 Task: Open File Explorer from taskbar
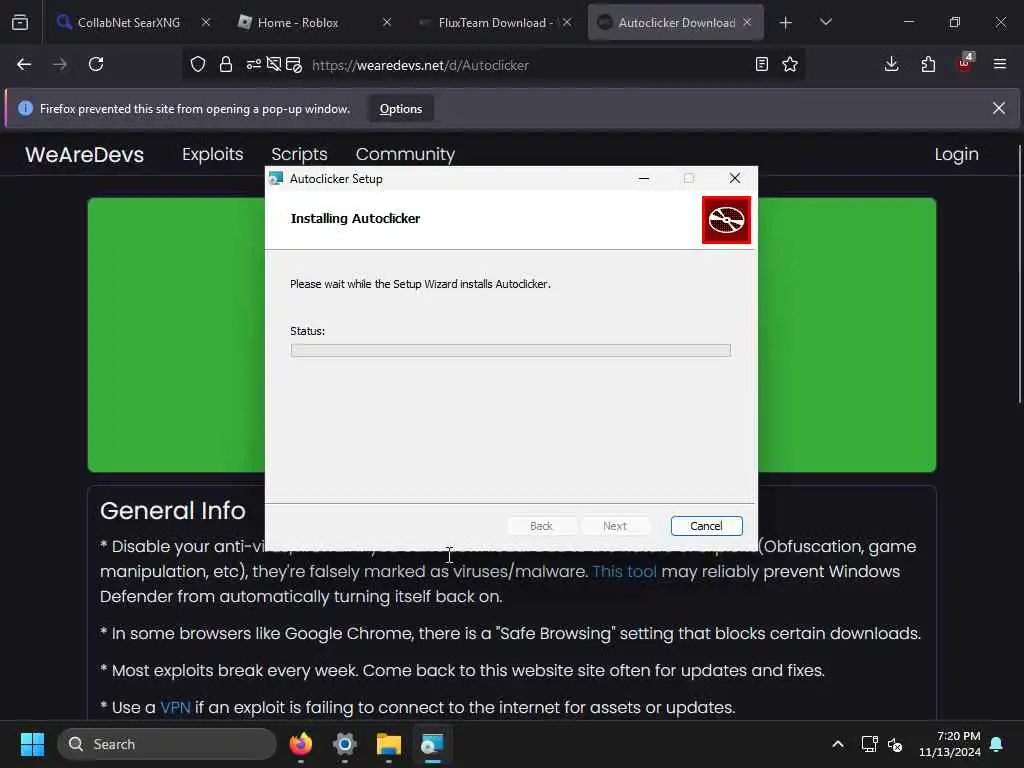(x=389, y=744)
